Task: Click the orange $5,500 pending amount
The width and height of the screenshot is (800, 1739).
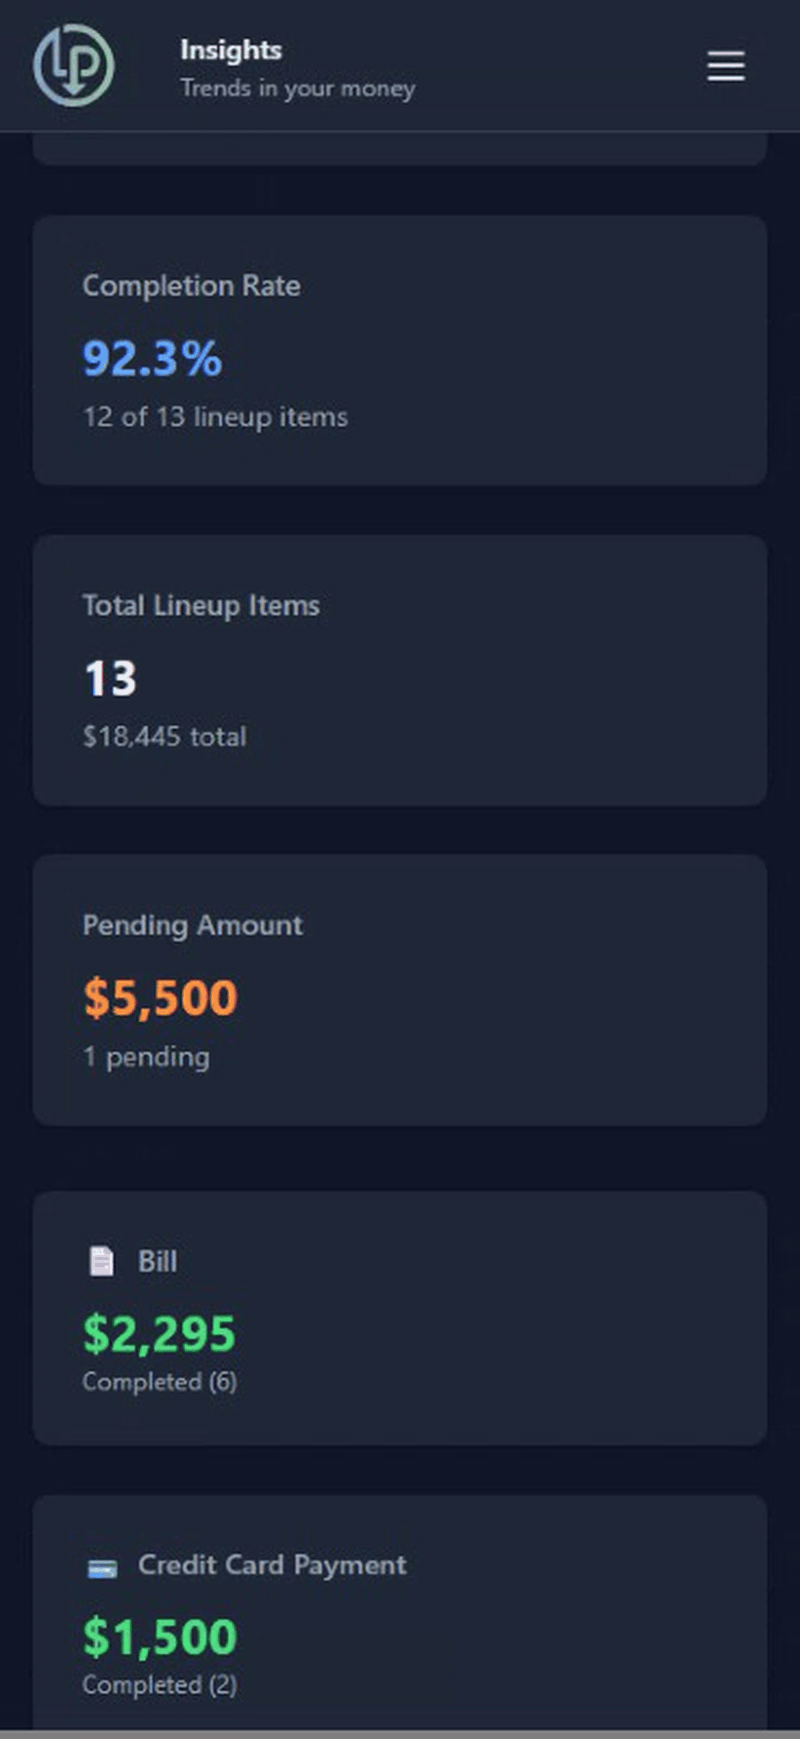Action: pyautogui.click(x=160, y=998)
